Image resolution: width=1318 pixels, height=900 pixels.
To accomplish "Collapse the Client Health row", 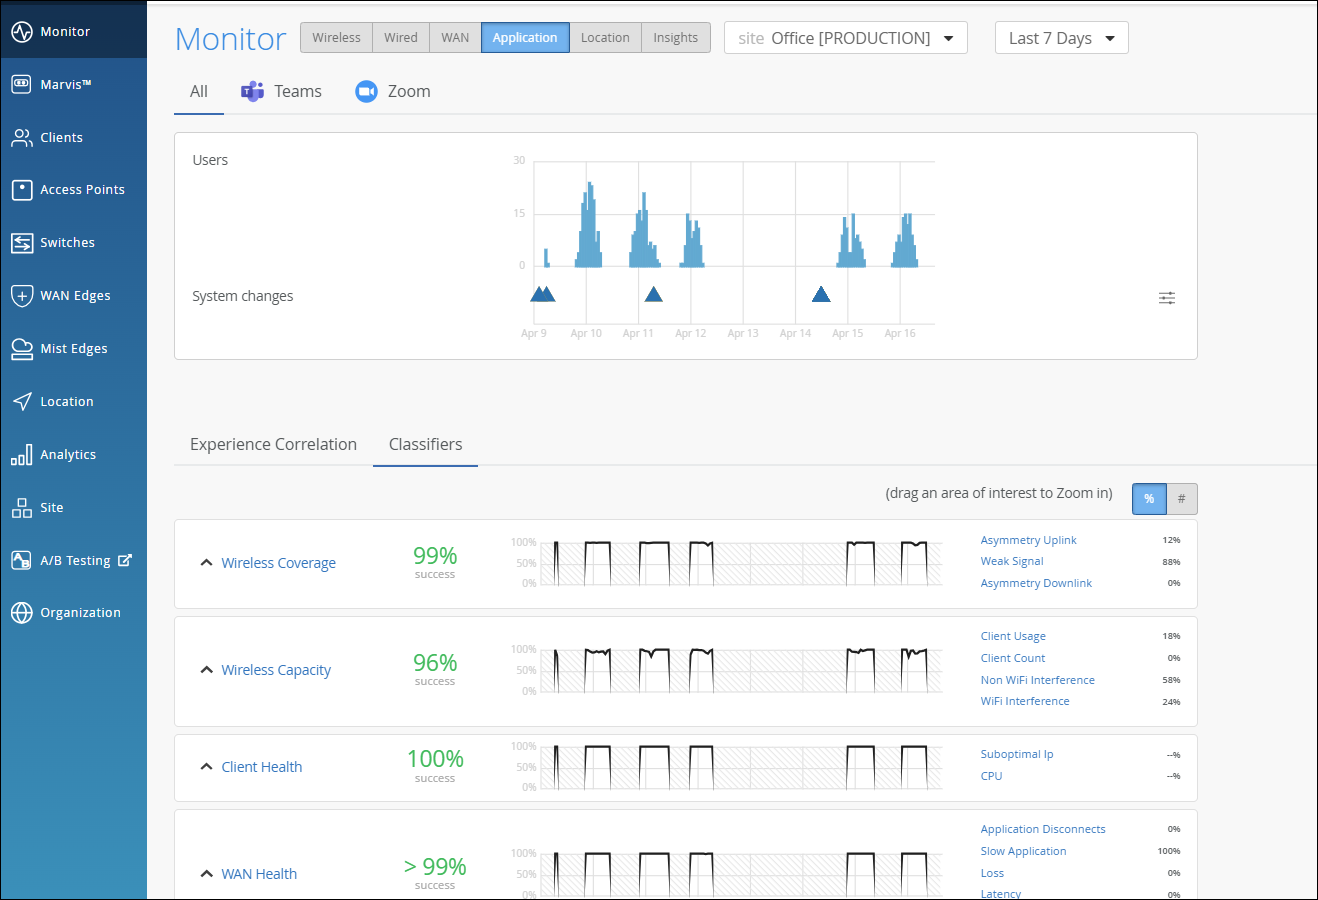I will tap(206, 767).
